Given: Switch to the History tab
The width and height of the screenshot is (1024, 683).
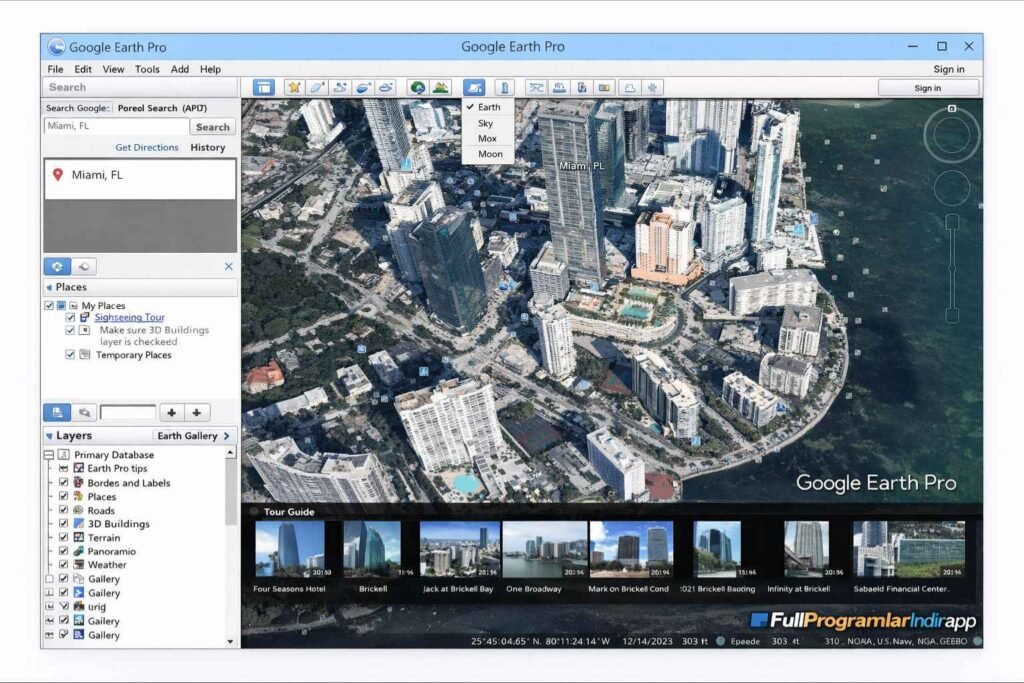Looking at the screenshot, I should click(x=208, y=147).
